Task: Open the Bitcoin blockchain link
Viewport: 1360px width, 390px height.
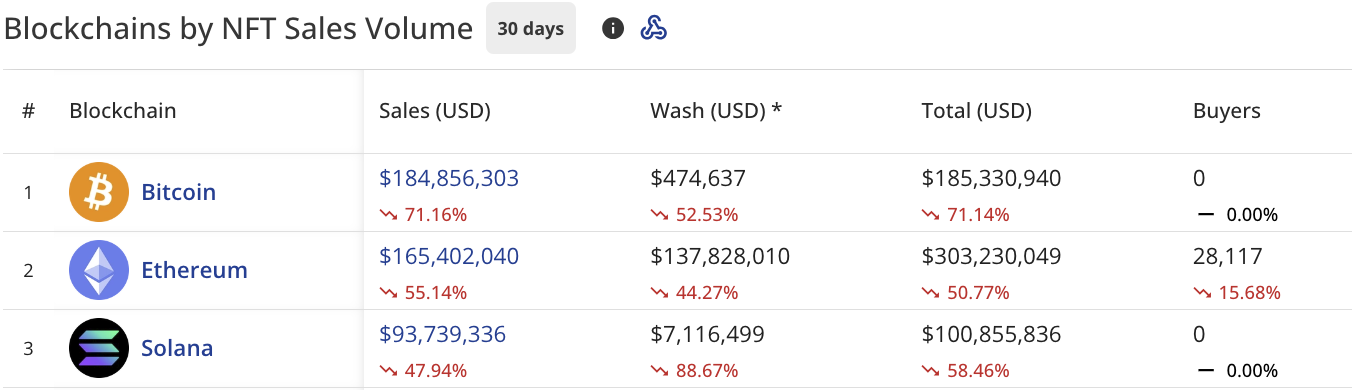Action: (x=179, y=192)
